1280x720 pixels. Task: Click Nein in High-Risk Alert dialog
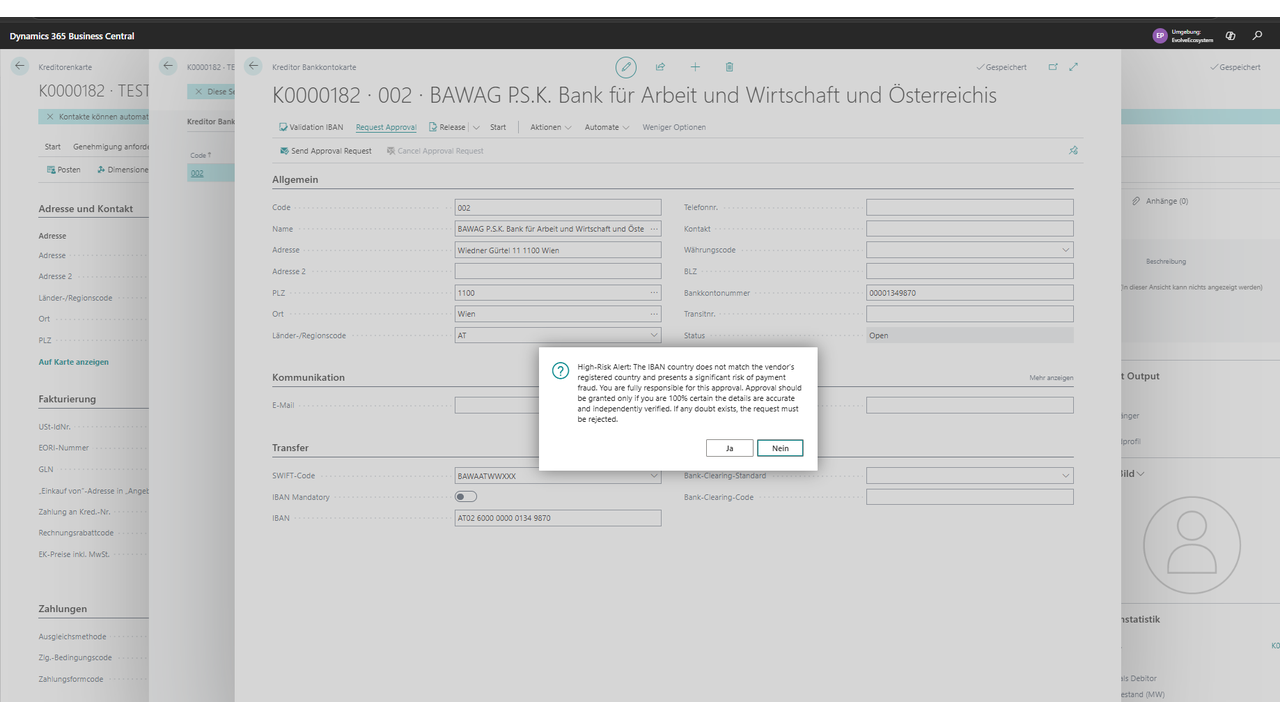(780, 448)
